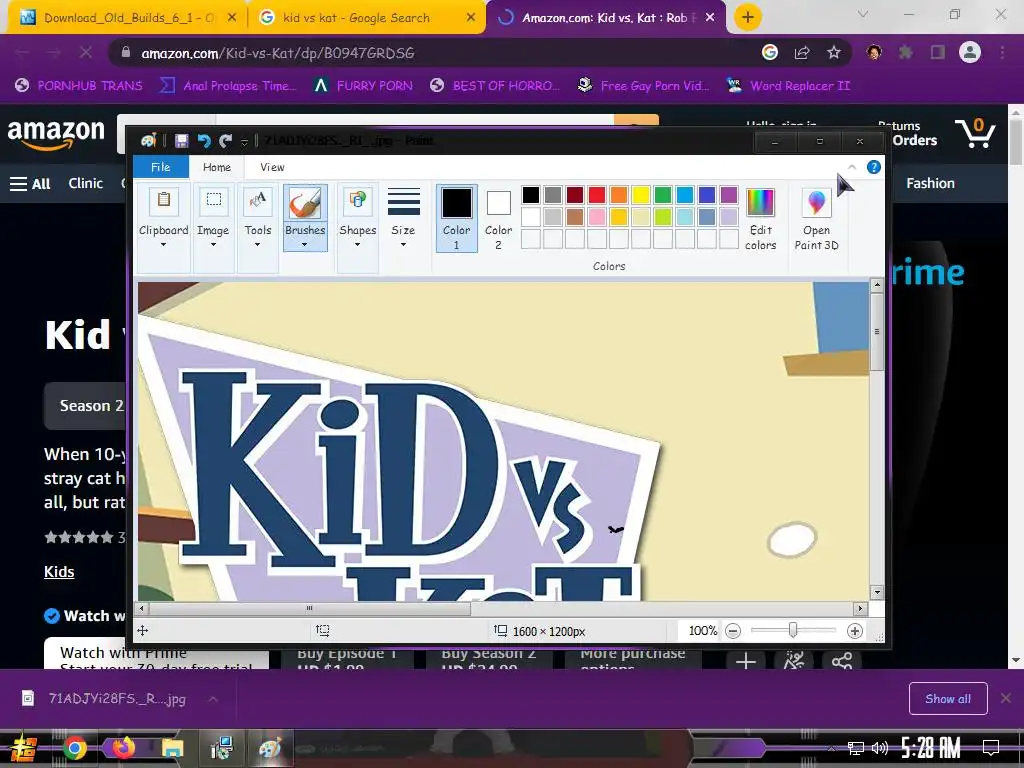Click the Clipboard paste icon

pos(164,202)
